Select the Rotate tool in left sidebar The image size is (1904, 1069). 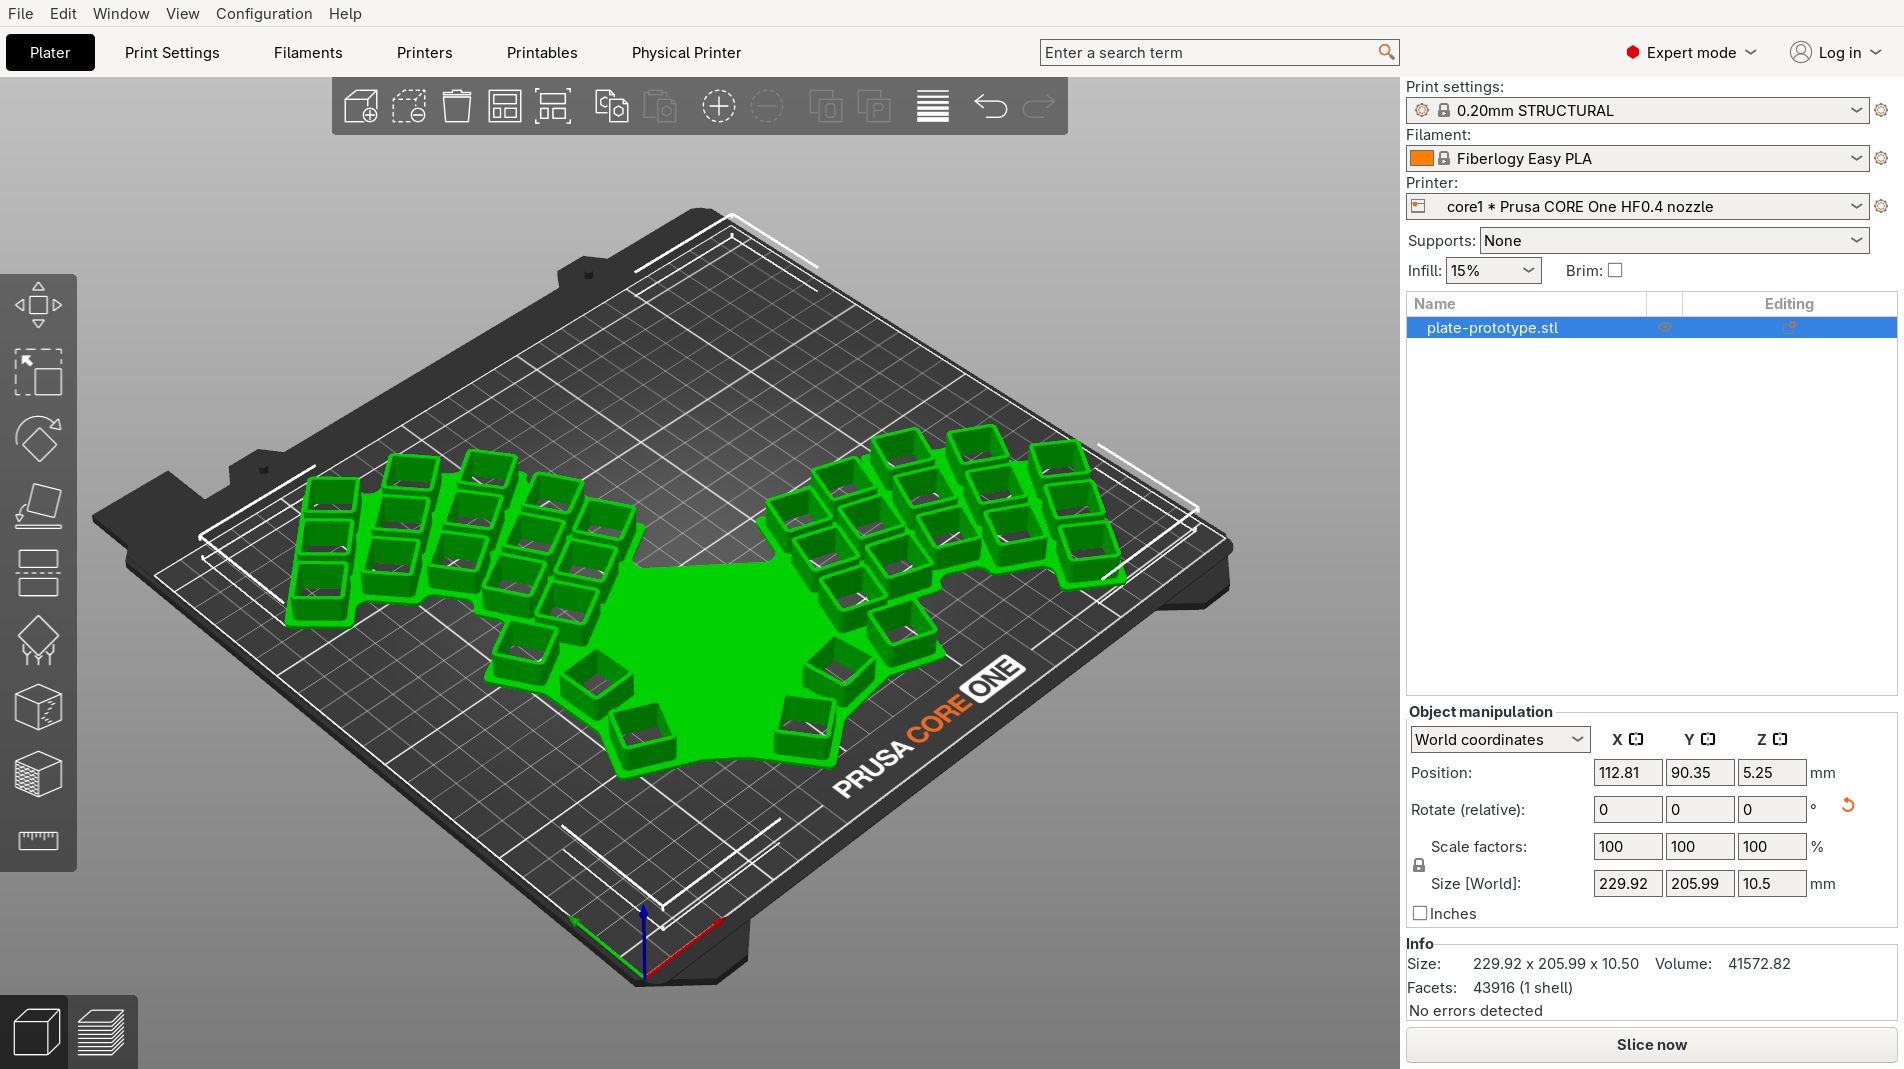point(38,439)
